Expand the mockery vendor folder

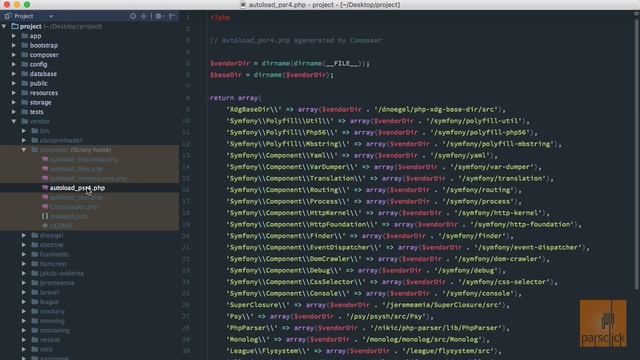(x=24, y=311)
